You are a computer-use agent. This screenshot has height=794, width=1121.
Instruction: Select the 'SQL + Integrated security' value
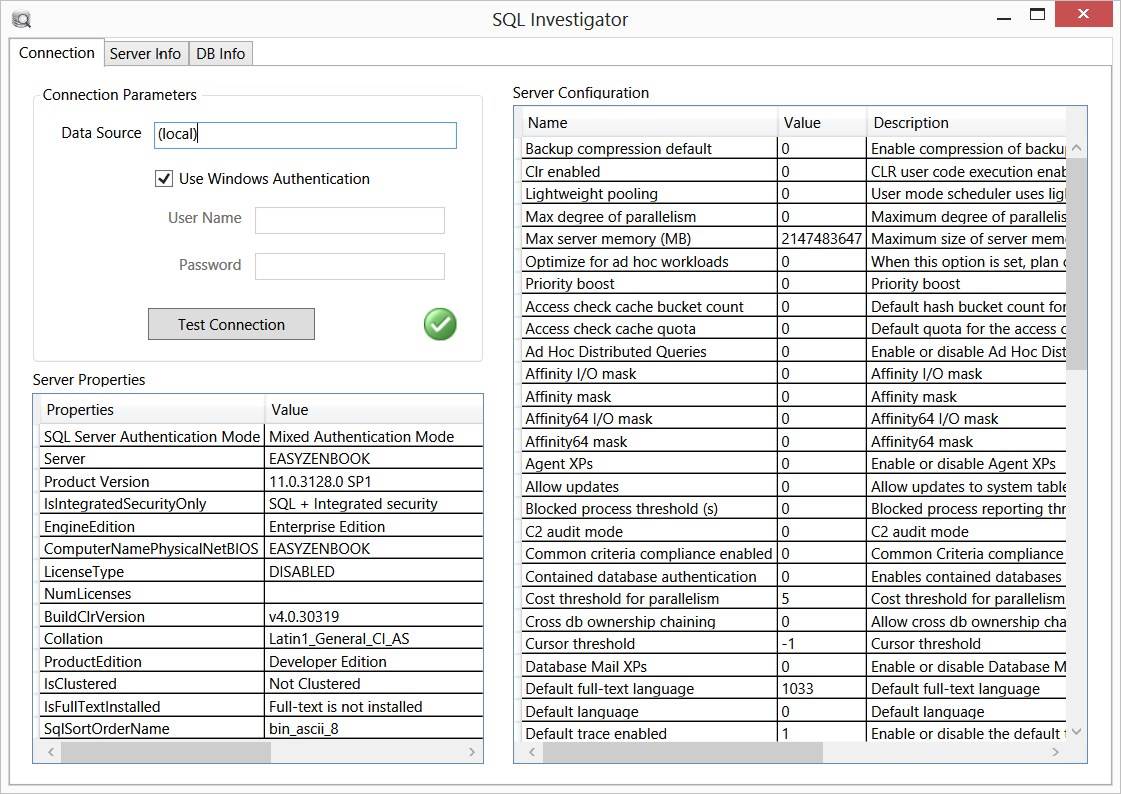[374, 504]
